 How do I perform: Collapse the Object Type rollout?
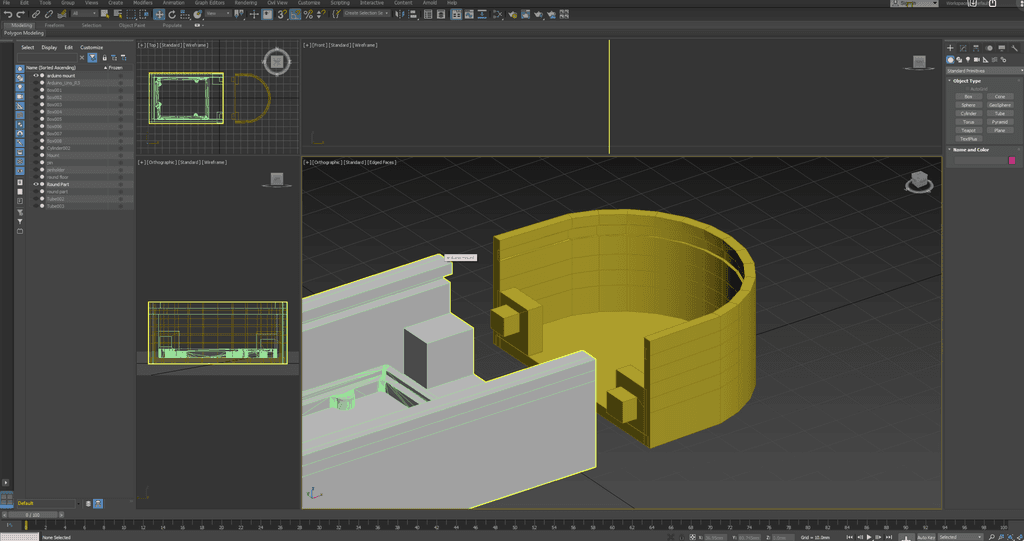[966, 81]
